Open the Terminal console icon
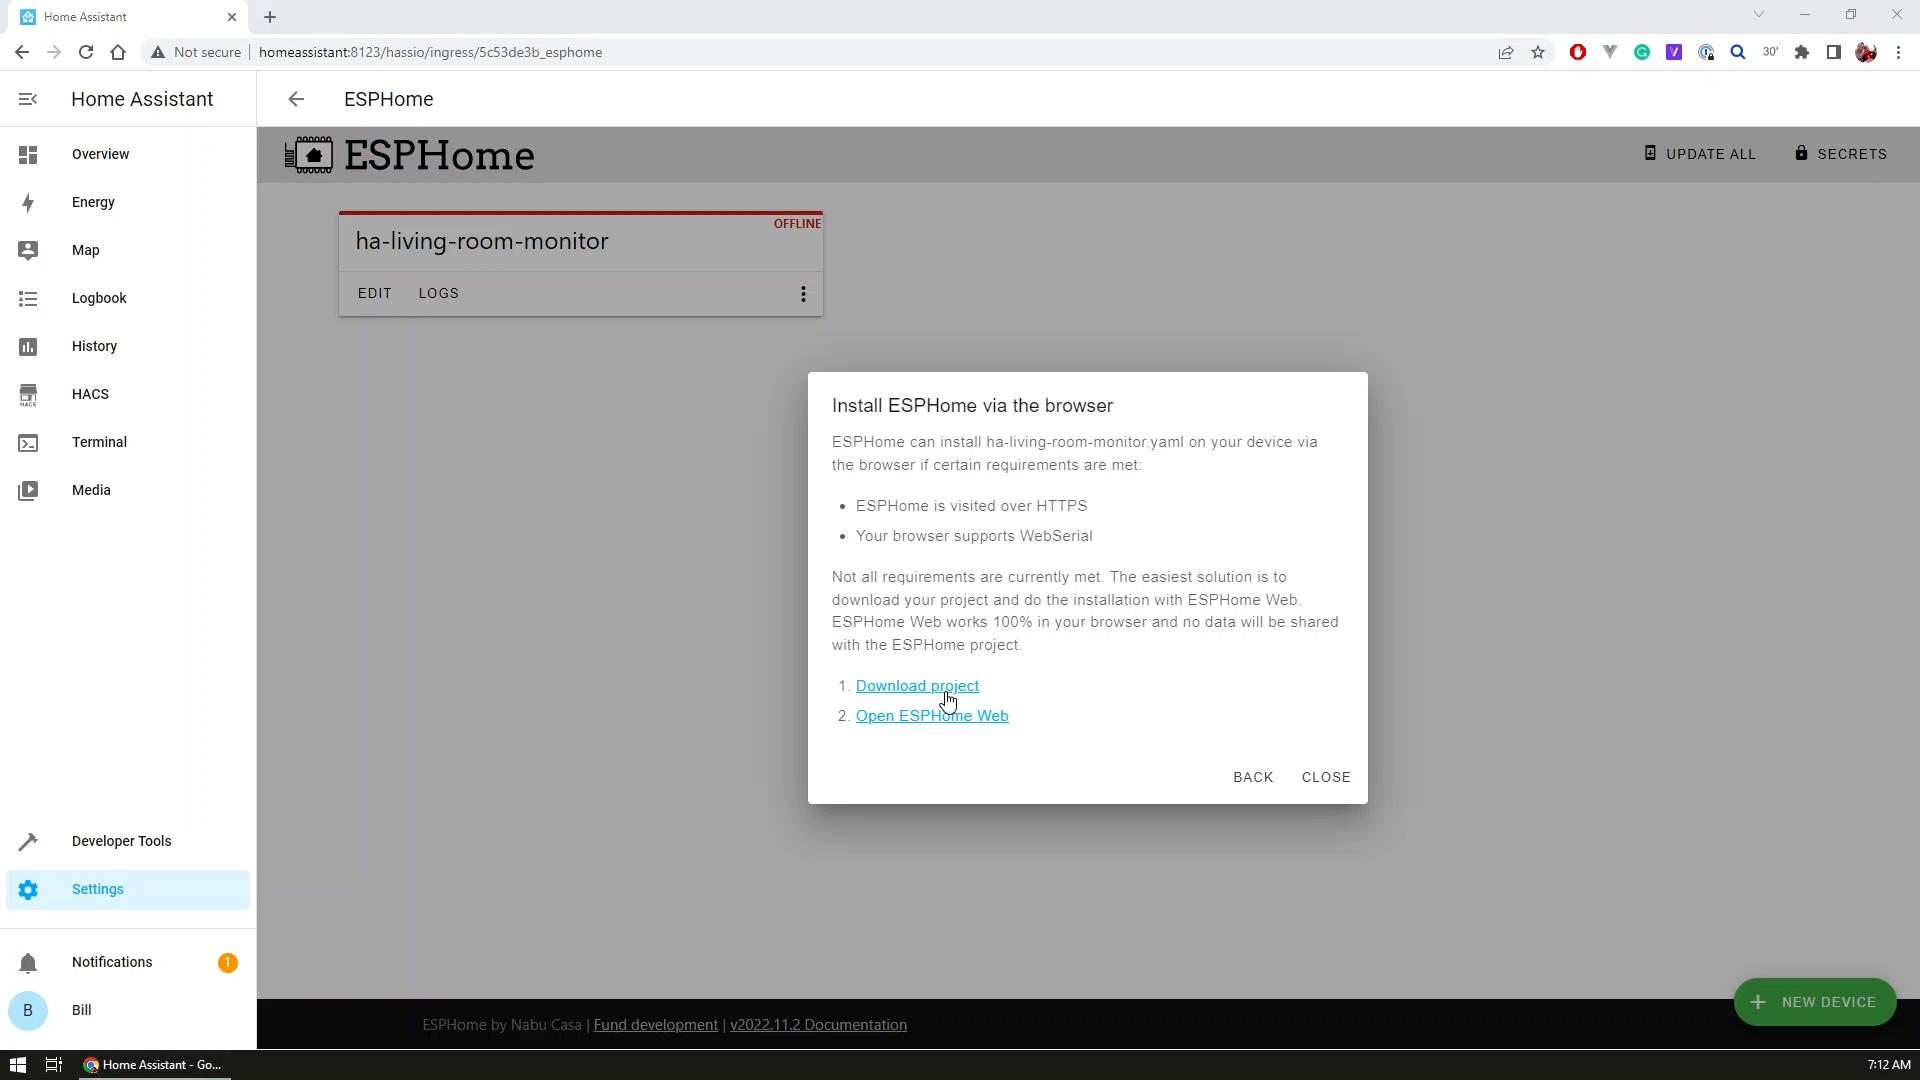Image resolution: width=1920 pixels, height=1080 pixels. click(x=28, y=442)
